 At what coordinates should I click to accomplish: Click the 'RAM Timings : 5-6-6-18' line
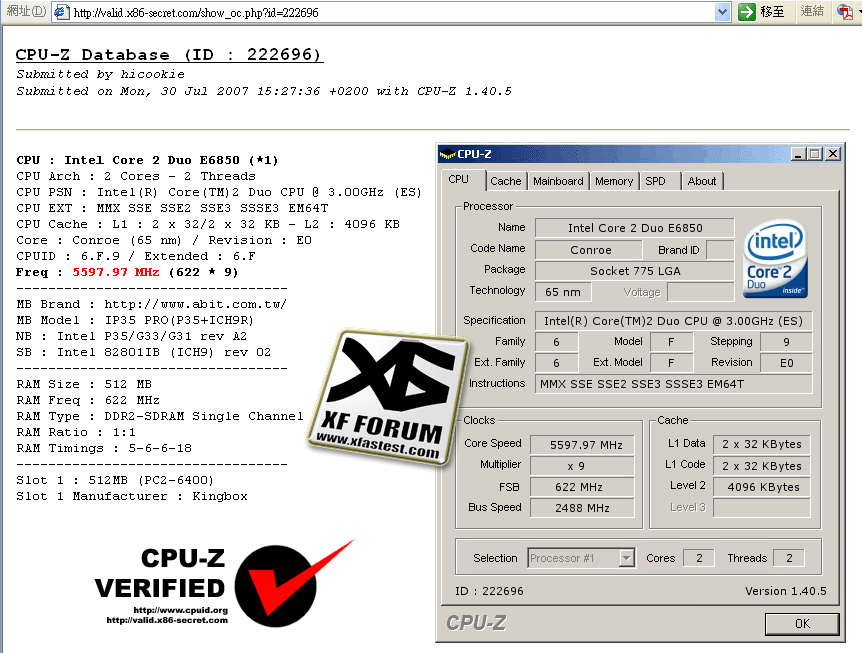pos(104,448)
